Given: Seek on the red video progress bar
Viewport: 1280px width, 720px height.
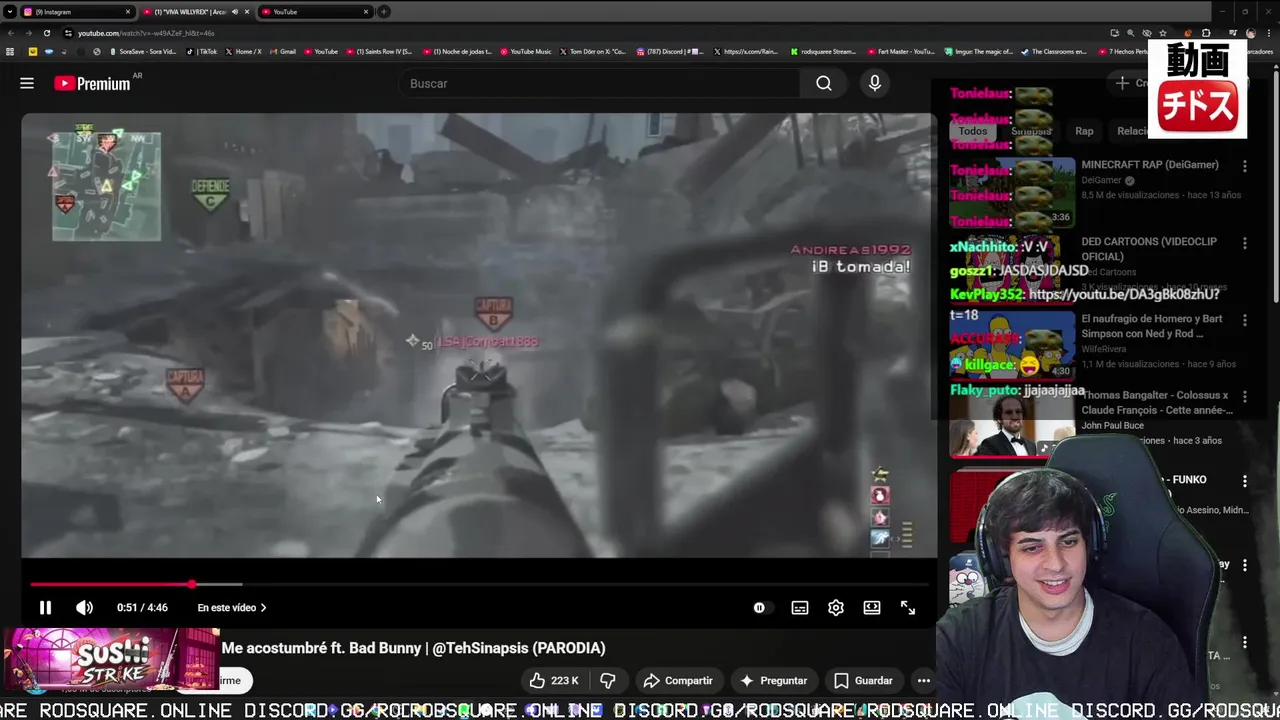Looking at the screenshot, I should coord(480,584).
